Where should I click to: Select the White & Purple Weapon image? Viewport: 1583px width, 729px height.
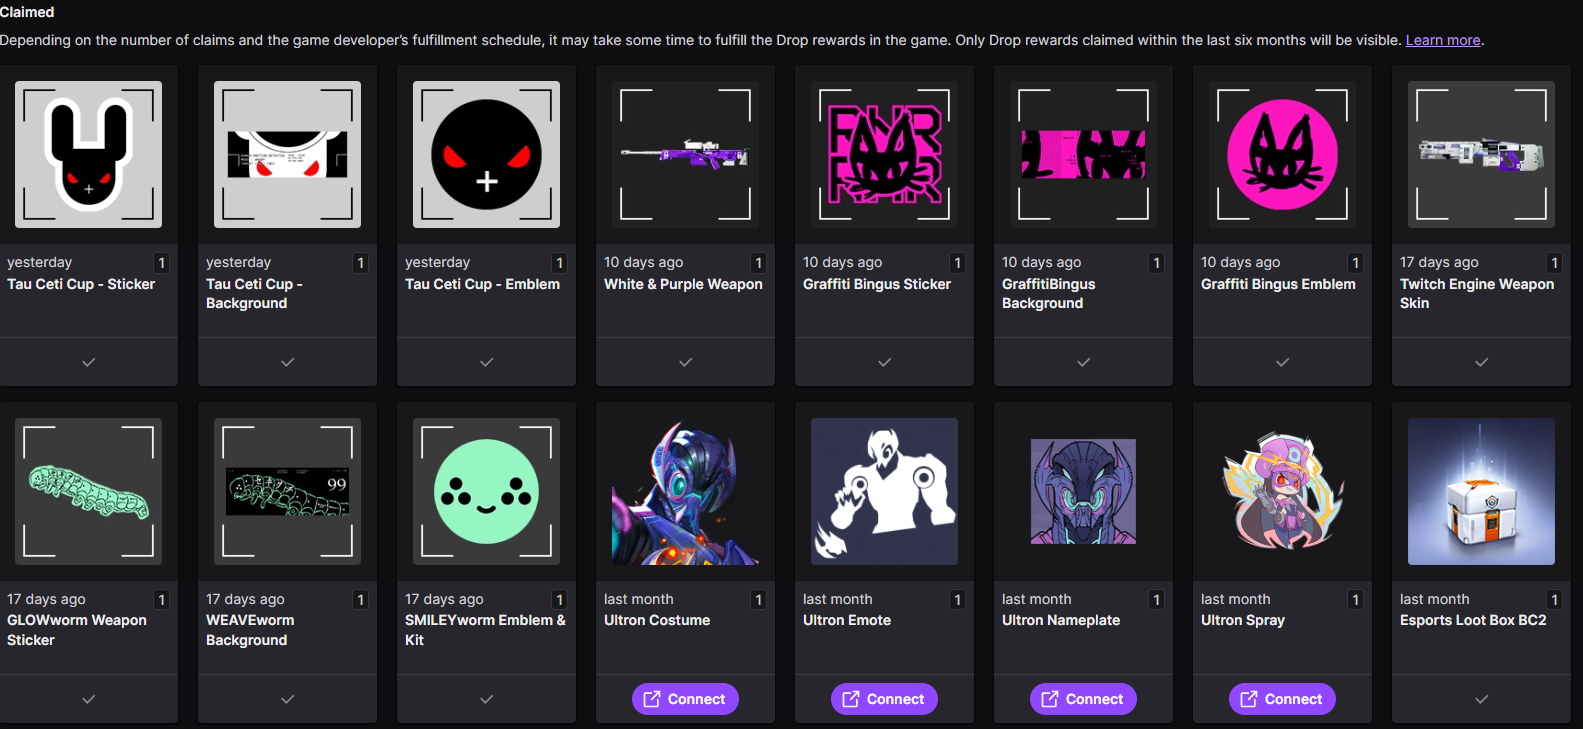tap(685, 154)
